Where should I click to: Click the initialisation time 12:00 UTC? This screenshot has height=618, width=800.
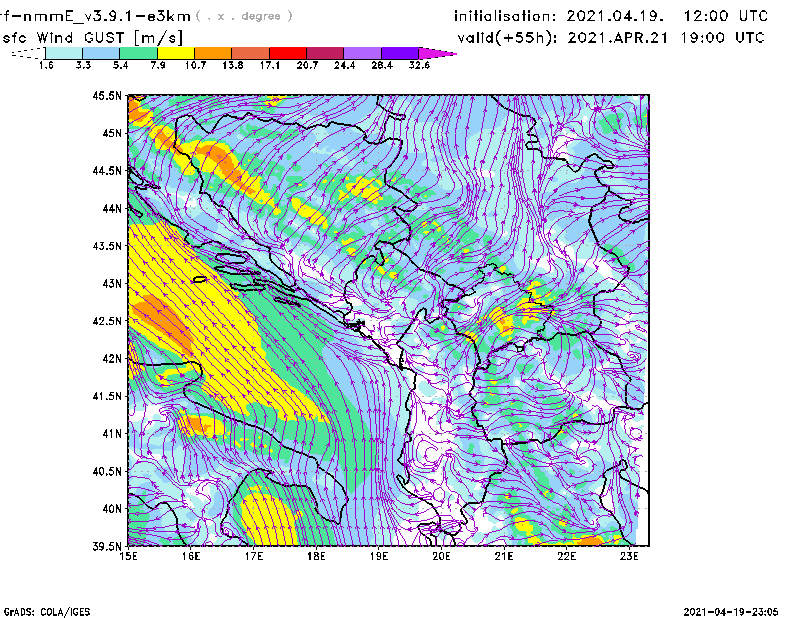click(726, 16)
